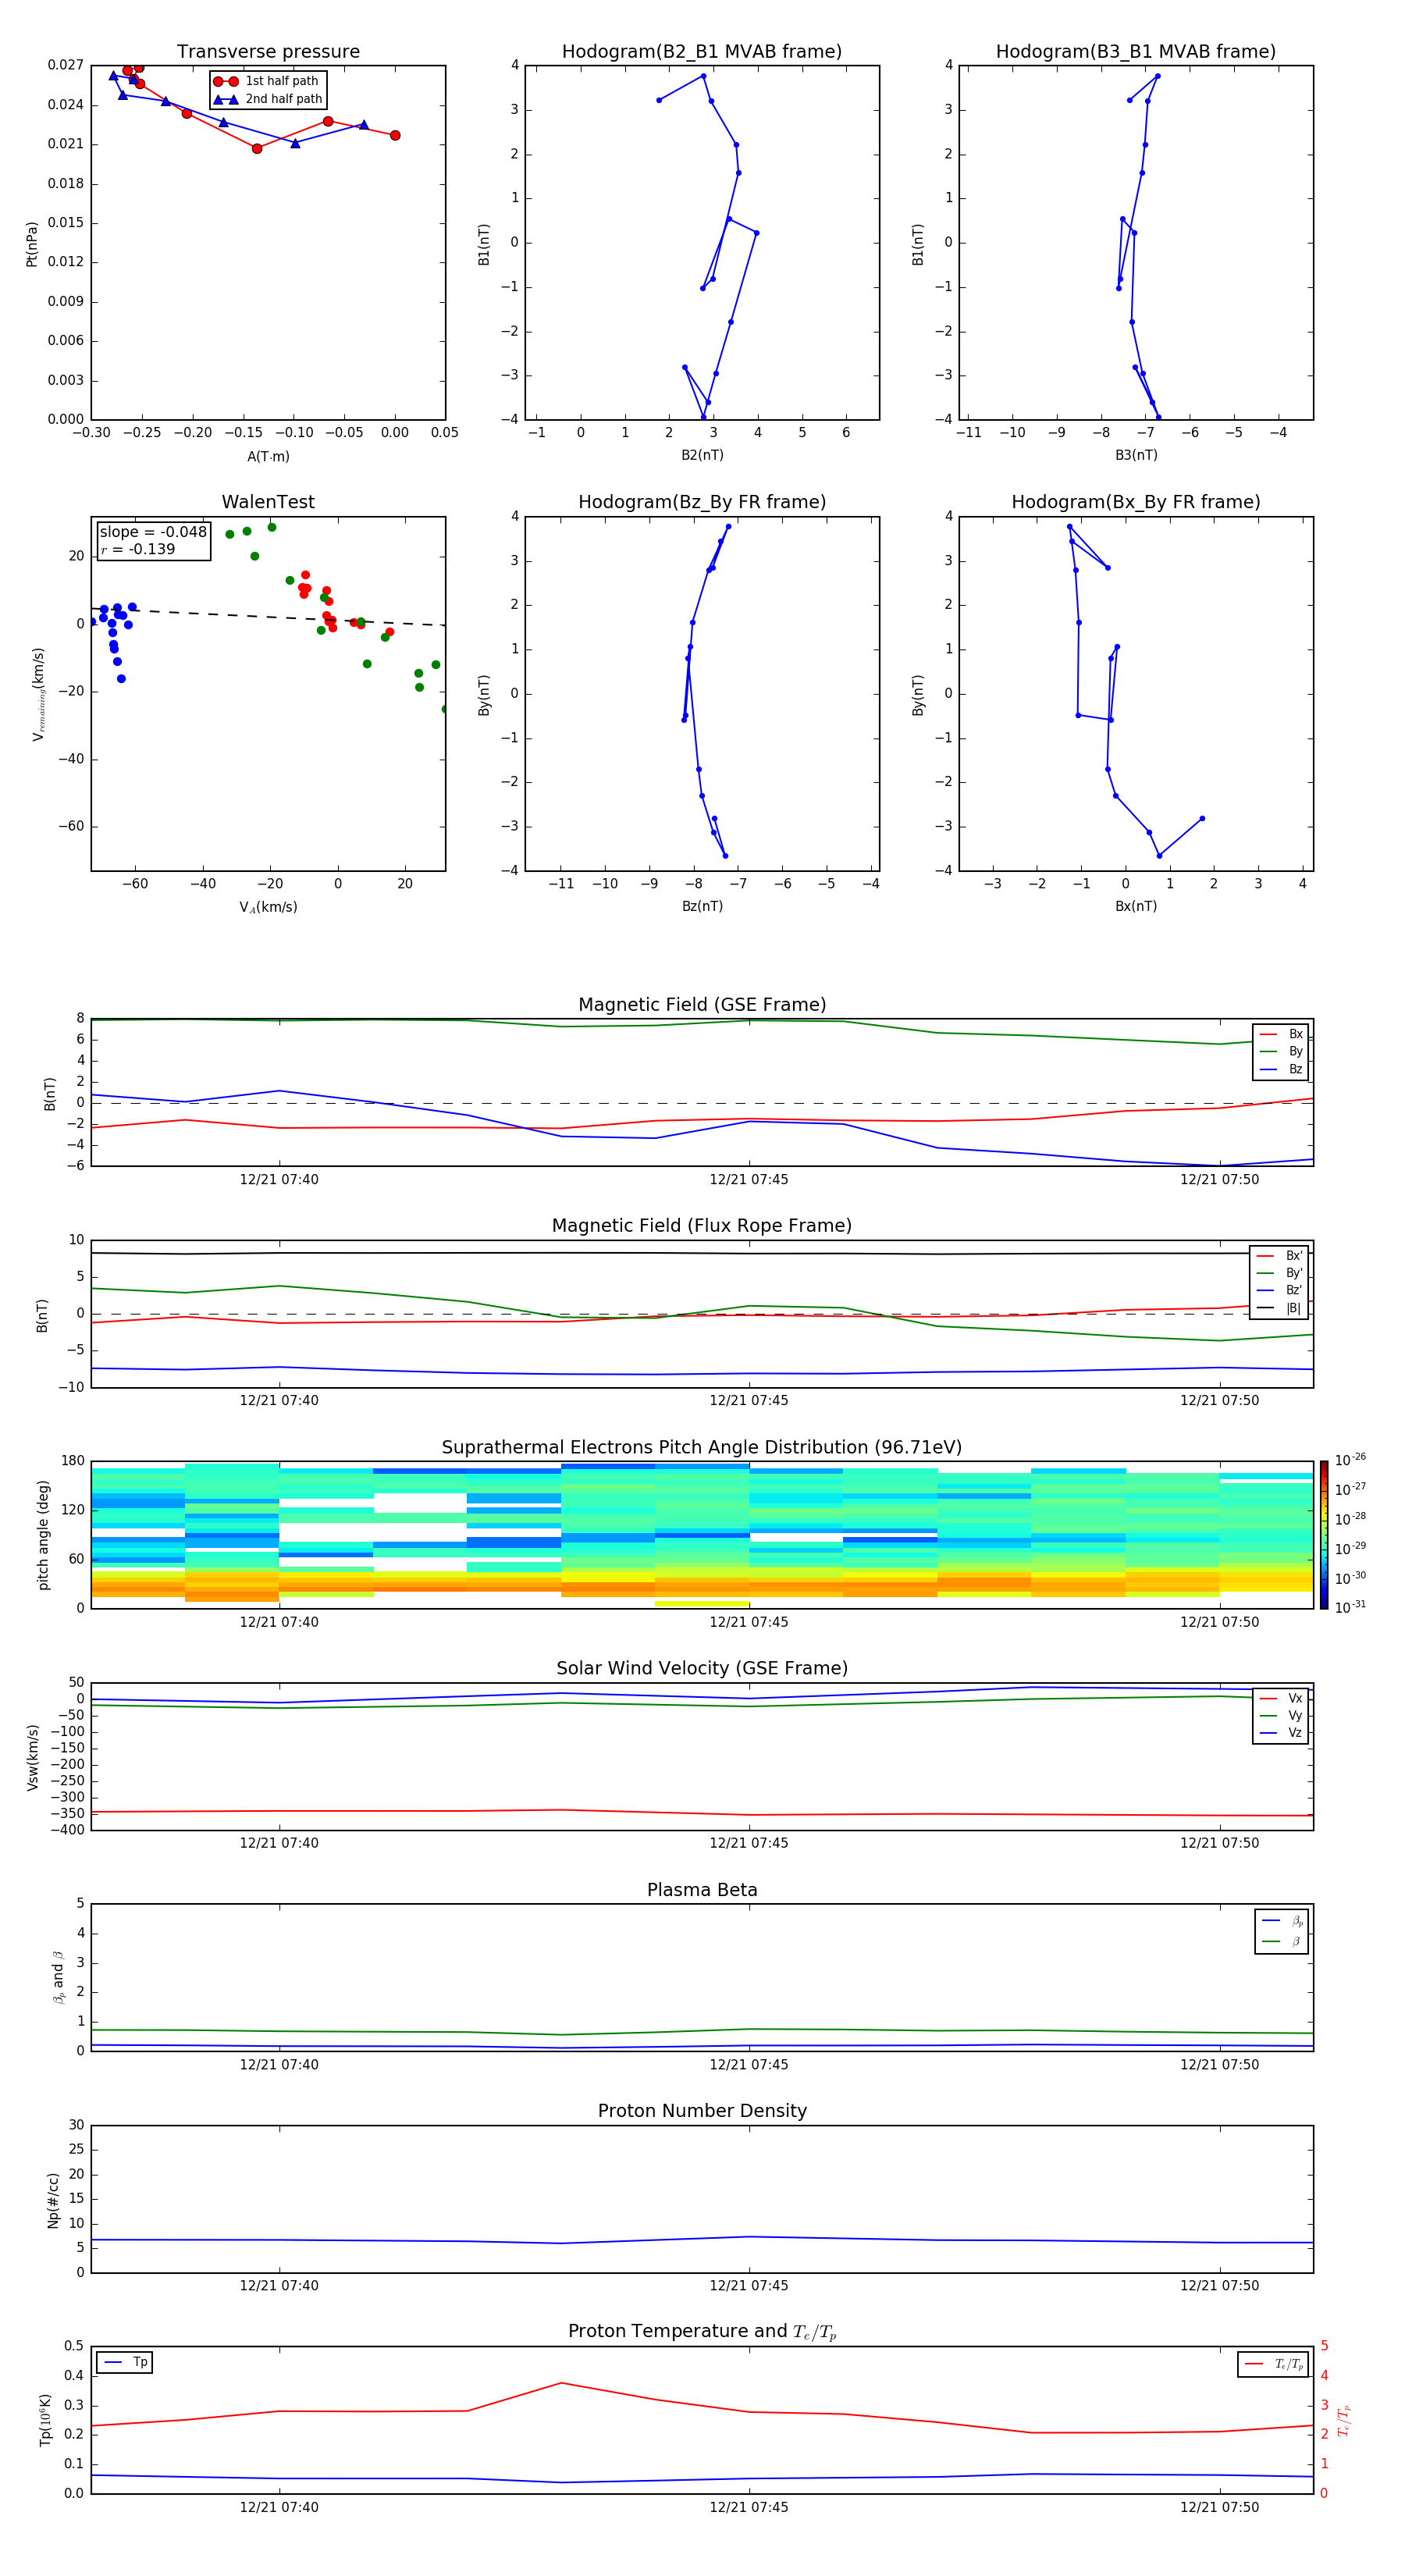Select '|B|' in Flux Rope legend
This screenshot has width=1405, height=2576.
coord(1279,1308)
